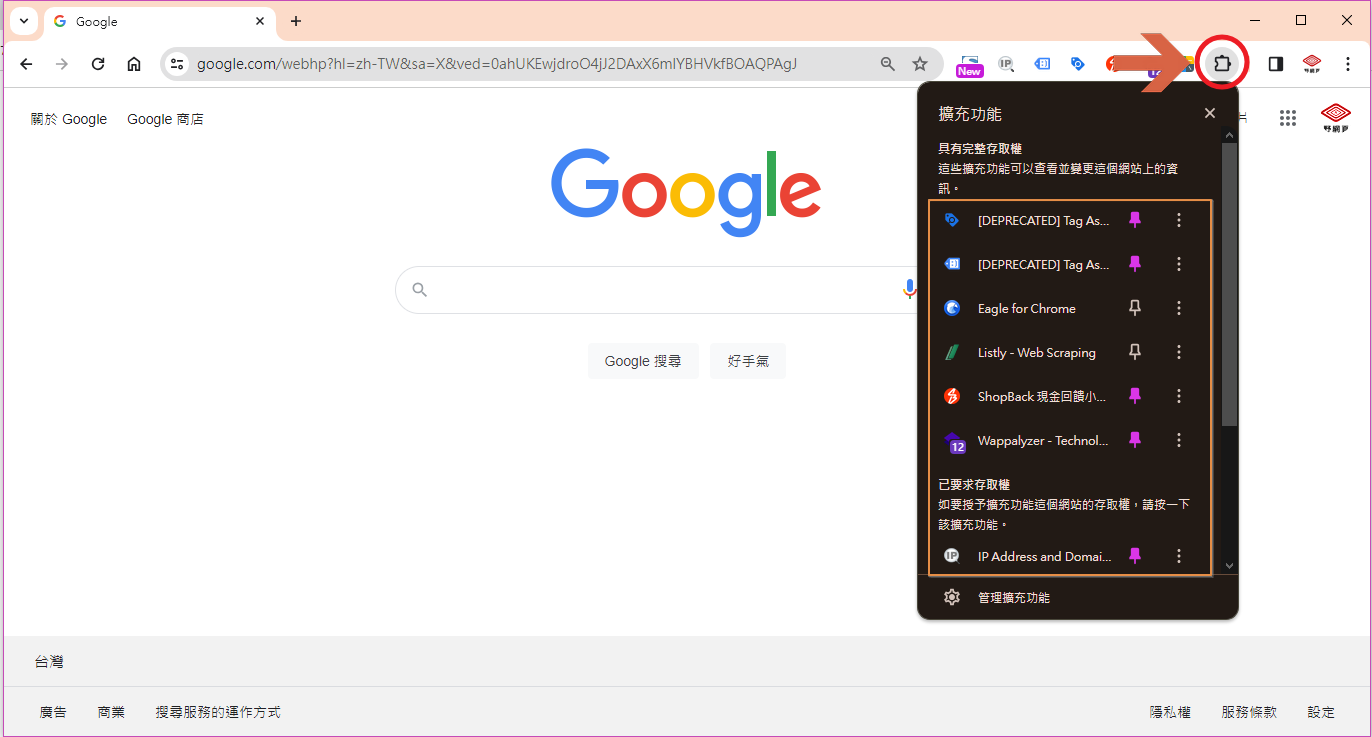Open the Extensions puzzle-piece menu
Viewport: 1372px width, 737px height.
click(x=1221, y=64)
